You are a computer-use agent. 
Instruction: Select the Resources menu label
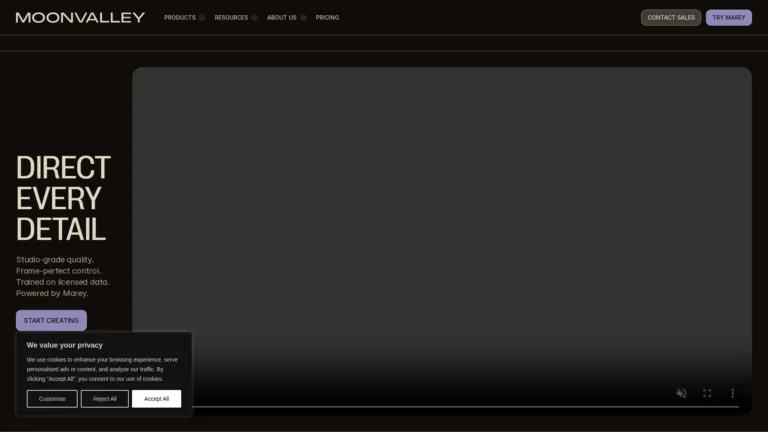tap(231, 18)
